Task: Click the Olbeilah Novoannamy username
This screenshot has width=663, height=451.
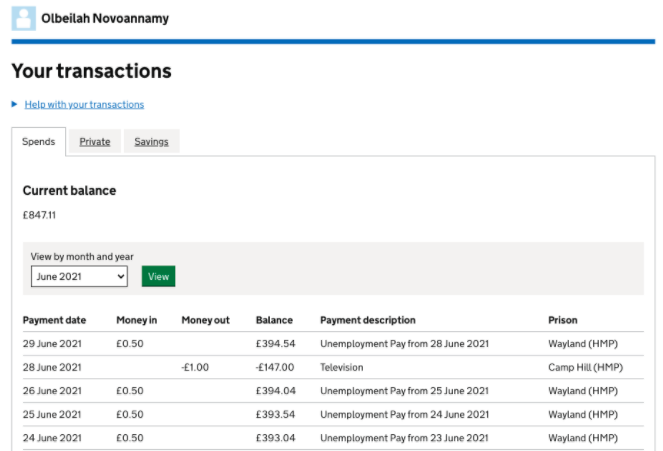Action: (105, 18)
